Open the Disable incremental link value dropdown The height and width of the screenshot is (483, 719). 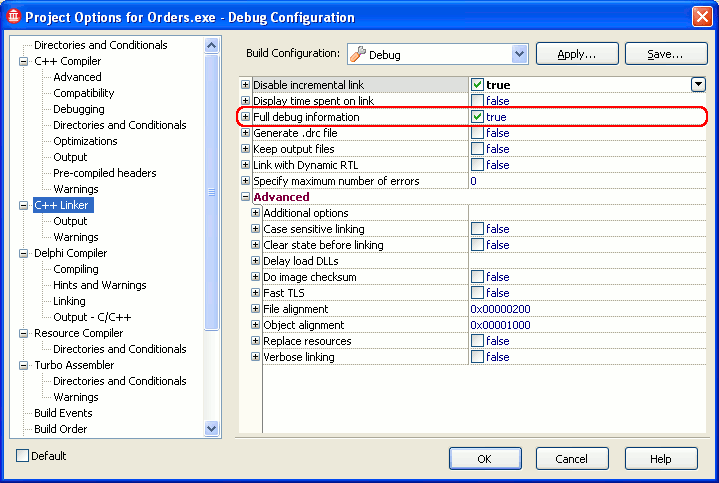[x=698, y=85]
